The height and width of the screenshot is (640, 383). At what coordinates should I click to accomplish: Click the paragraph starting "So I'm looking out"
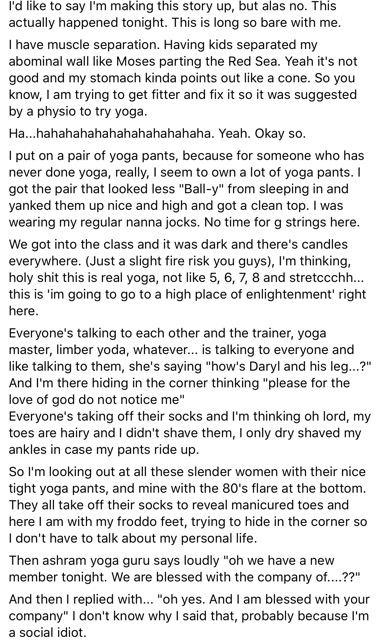[188, 505]
